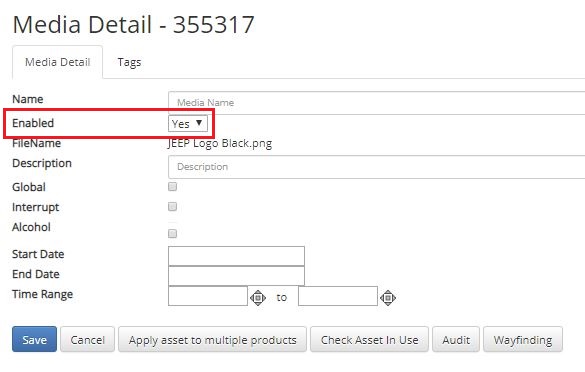Click the Cancel button
Image resolution: width=585 pixels, height=372 pixels.
[x=88, y=339]
